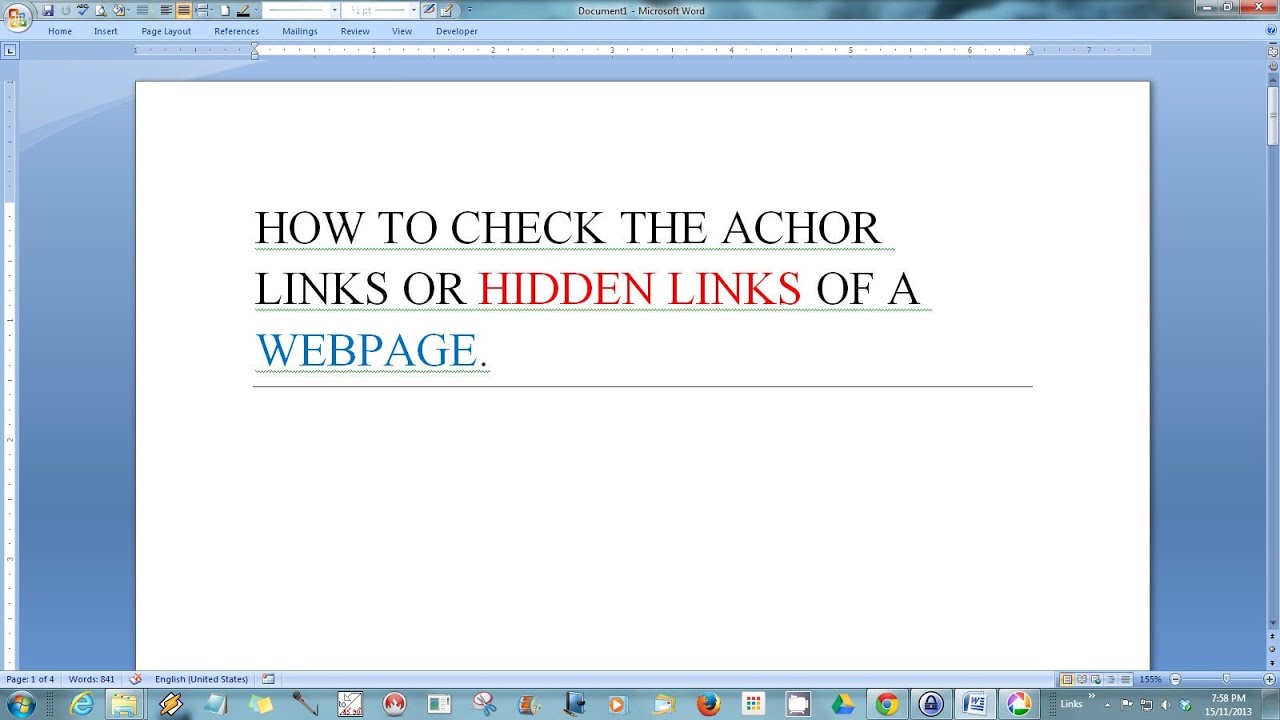Open Google Drive from the taskbar

click(842, 704)
